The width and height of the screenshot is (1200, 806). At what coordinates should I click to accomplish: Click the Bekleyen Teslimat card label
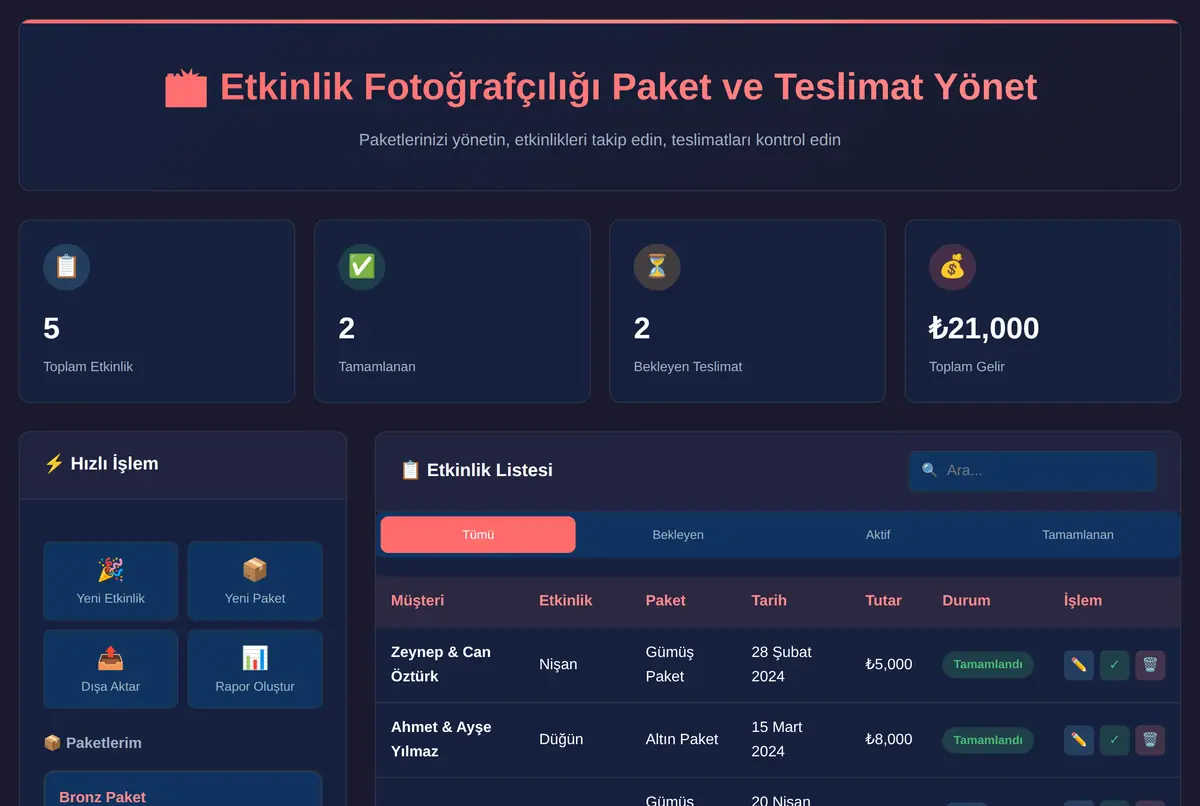coord(688,367)
